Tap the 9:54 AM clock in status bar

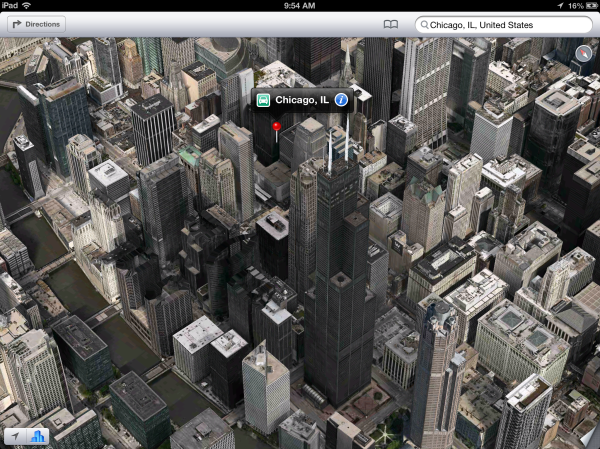click(x=300, y=6)
